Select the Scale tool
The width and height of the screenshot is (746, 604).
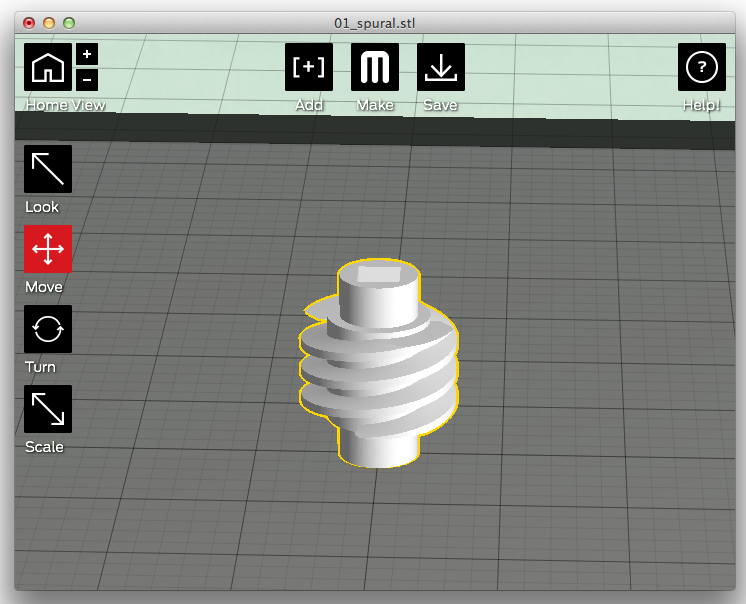pyautogui.click(x=48, y=409)
